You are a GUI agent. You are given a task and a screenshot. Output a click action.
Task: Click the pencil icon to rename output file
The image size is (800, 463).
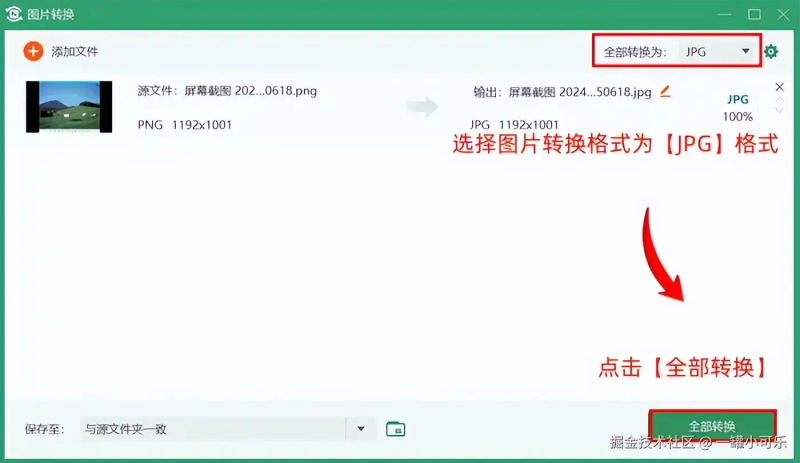[665, 91]
